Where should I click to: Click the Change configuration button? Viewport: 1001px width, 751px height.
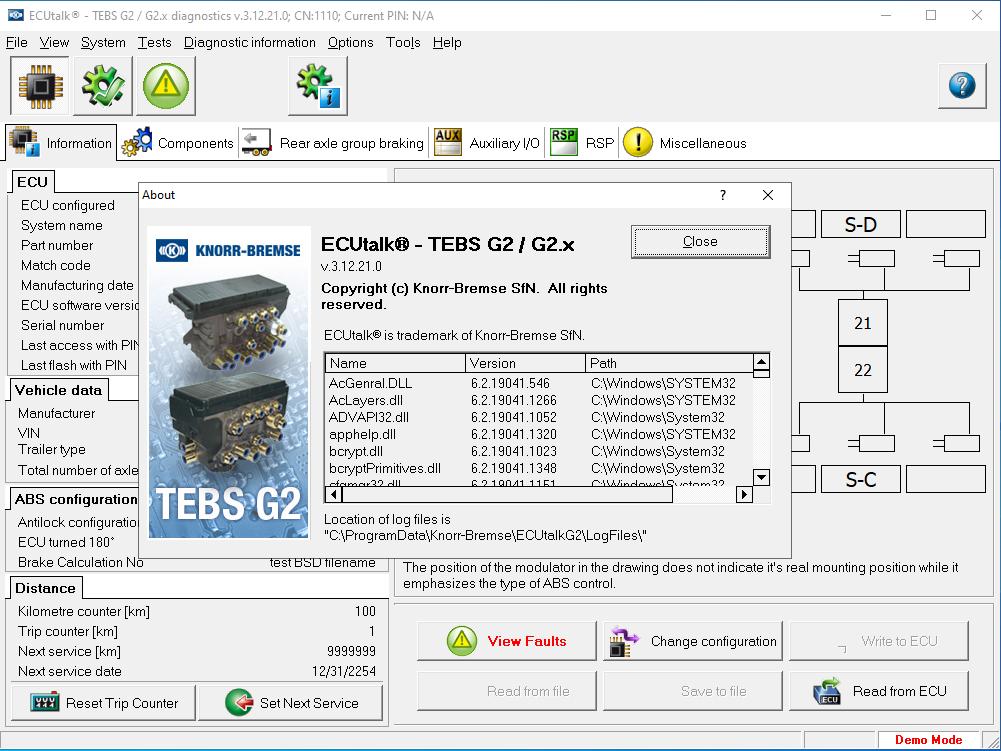(694, 641)
